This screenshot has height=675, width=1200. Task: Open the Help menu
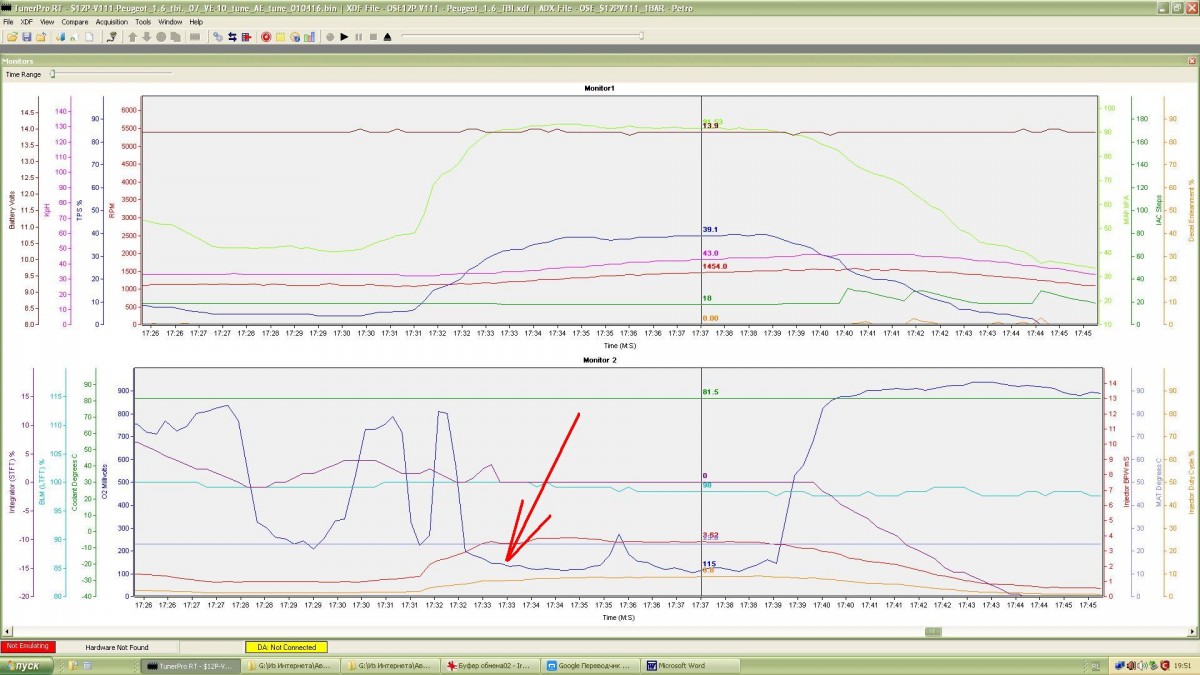coord(196,21)
